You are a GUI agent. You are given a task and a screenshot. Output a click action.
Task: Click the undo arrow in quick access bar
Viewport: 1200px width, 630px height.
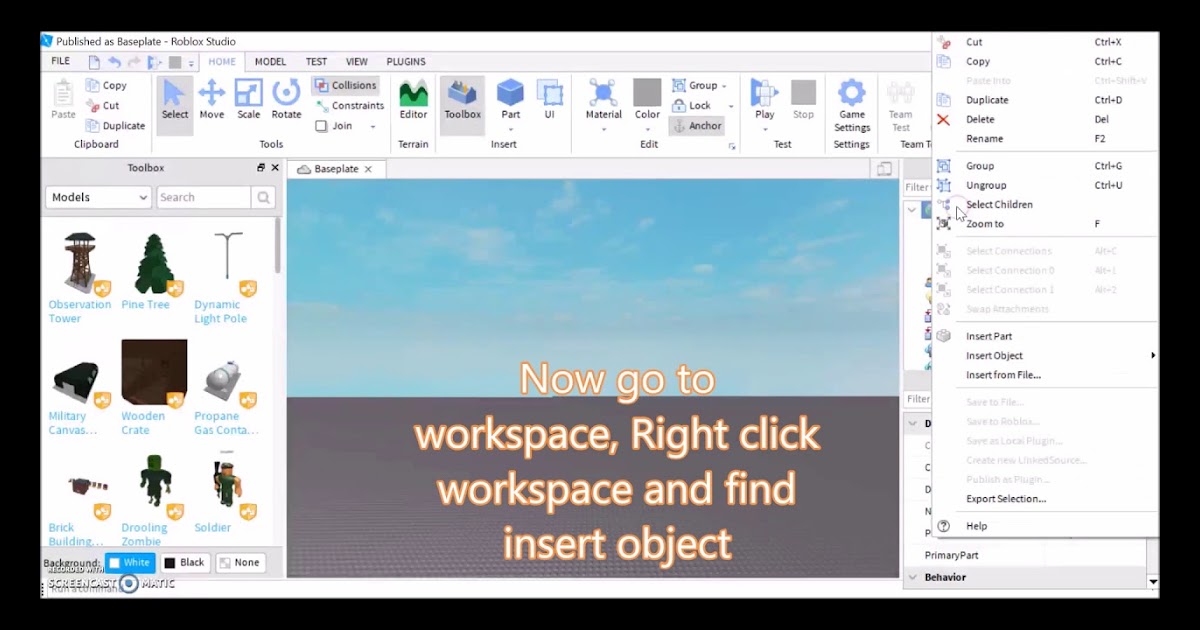pyautogui.click(x=114, y=62)
